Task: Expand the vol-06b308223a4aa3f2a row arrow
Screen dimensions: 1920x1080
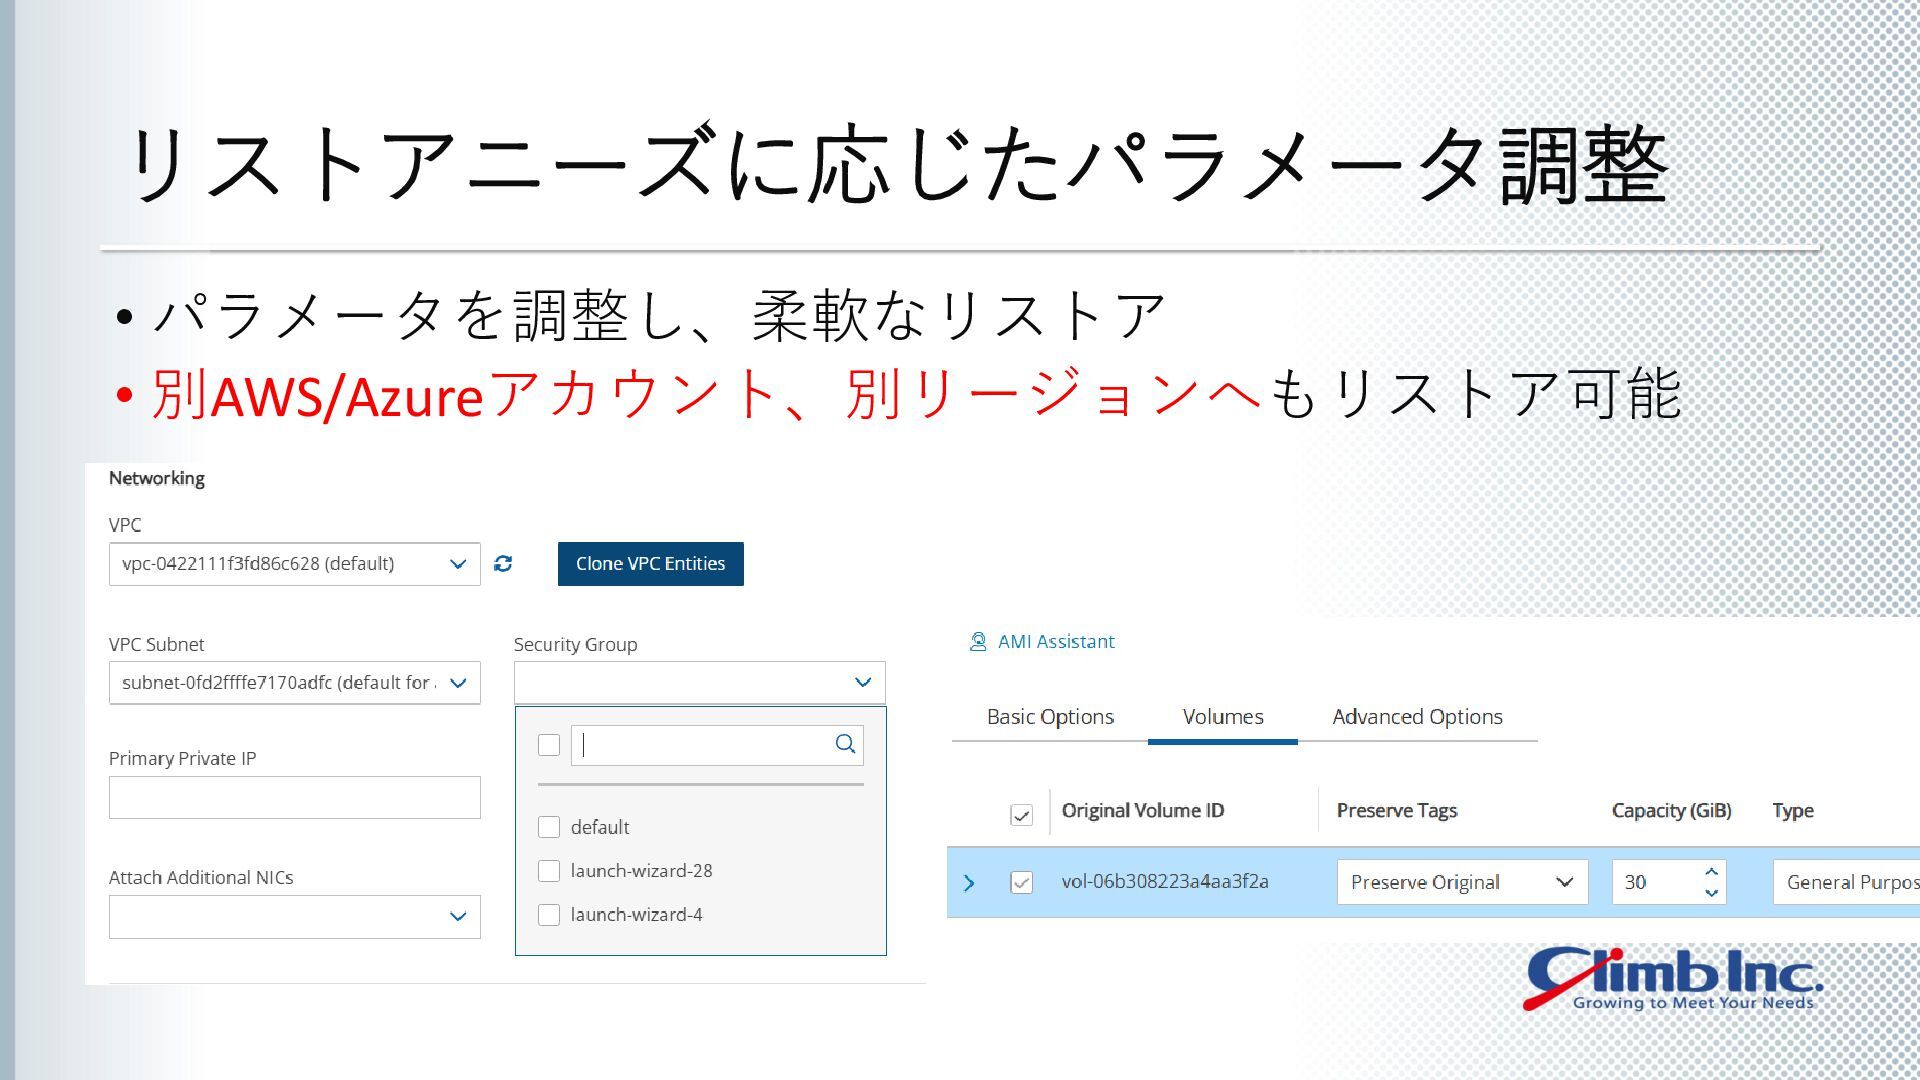Action: (x=968, y=883)
